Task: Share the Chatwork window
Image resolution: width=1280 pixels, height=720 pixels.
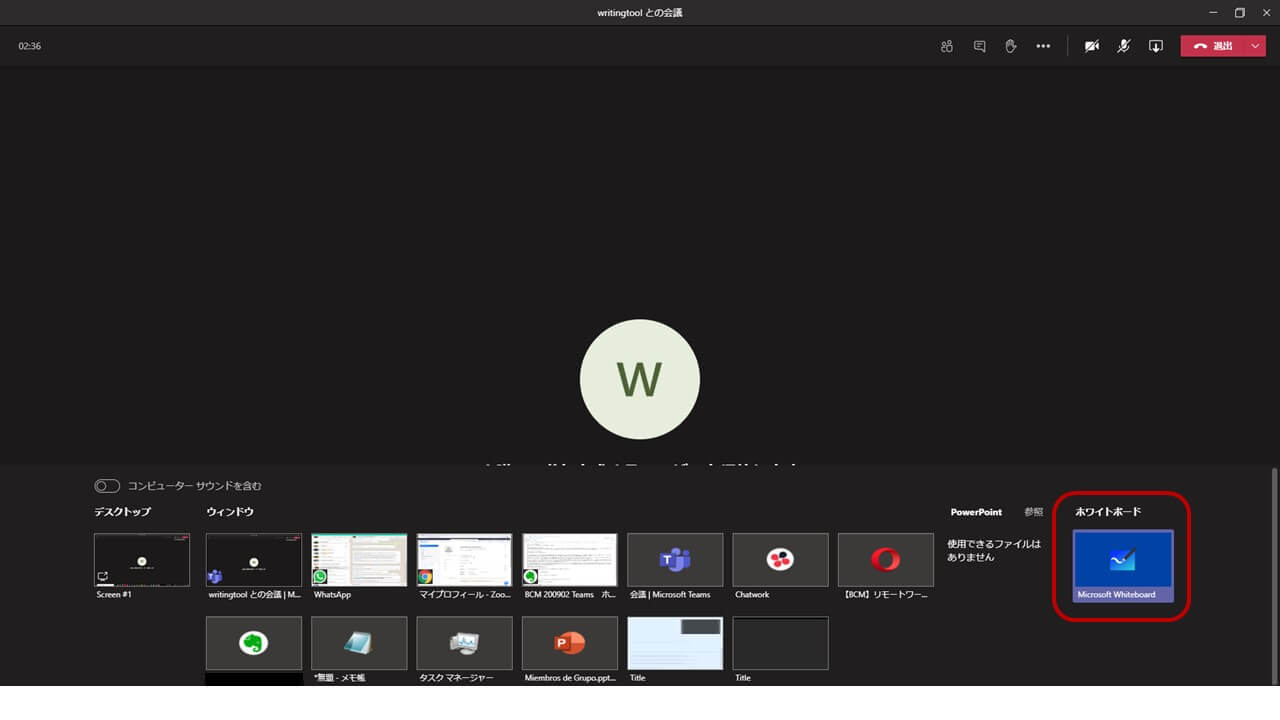Action: (780, 560)
